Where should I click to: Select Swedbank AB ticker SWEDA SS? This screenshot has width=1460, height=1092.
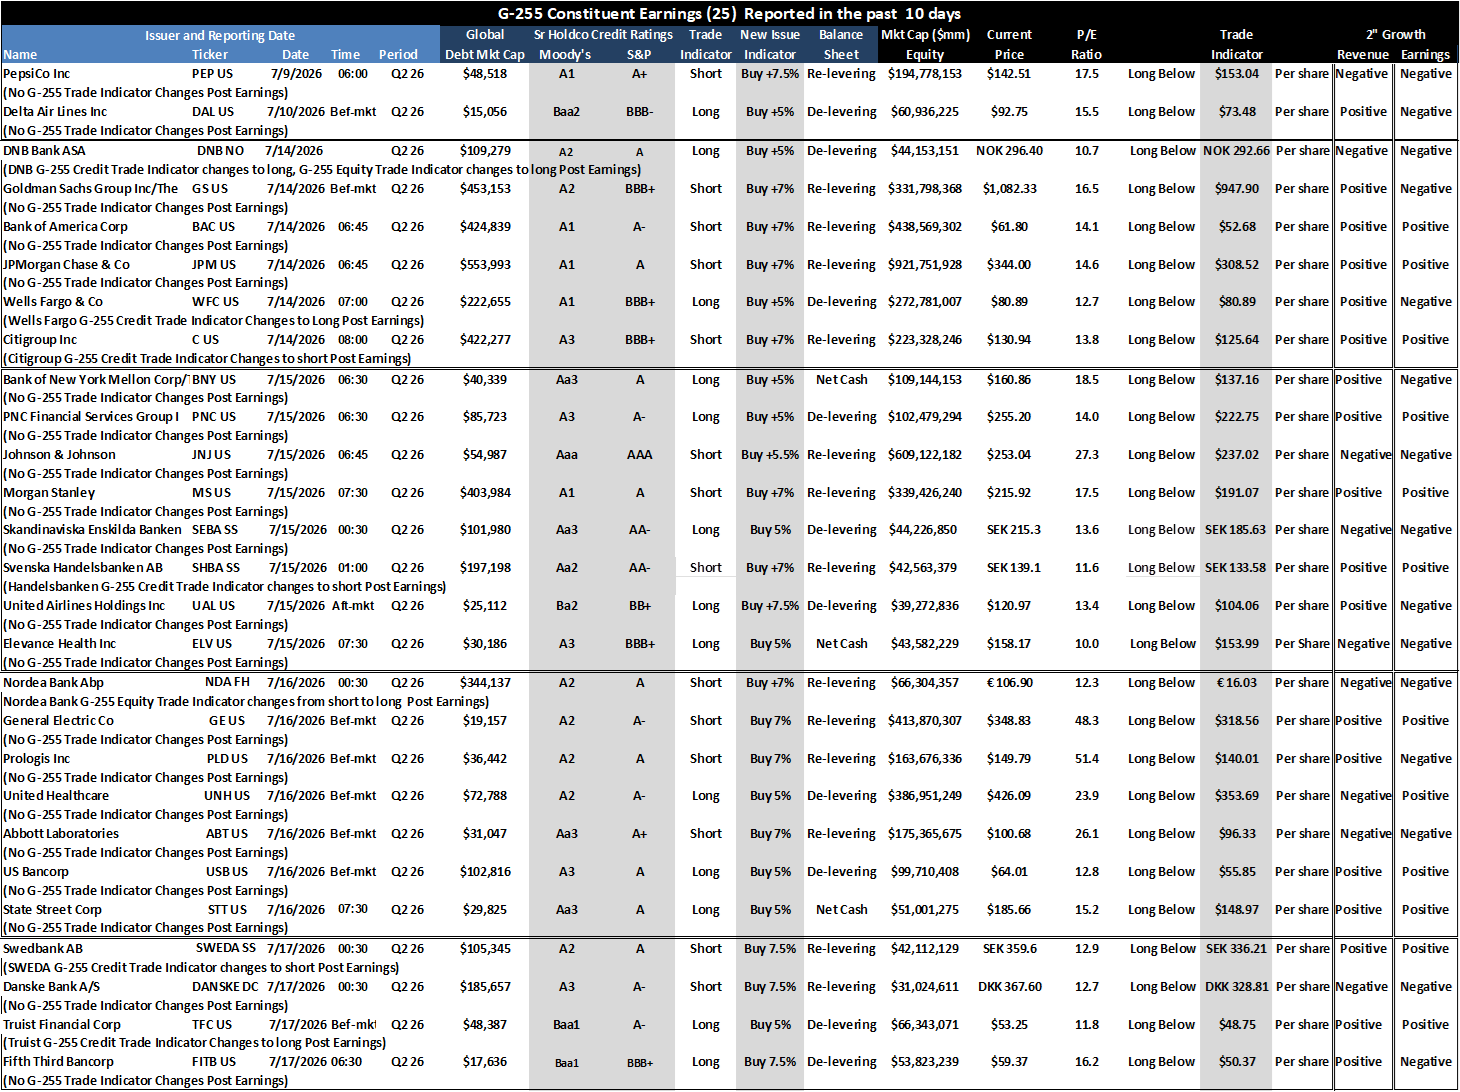226,949
